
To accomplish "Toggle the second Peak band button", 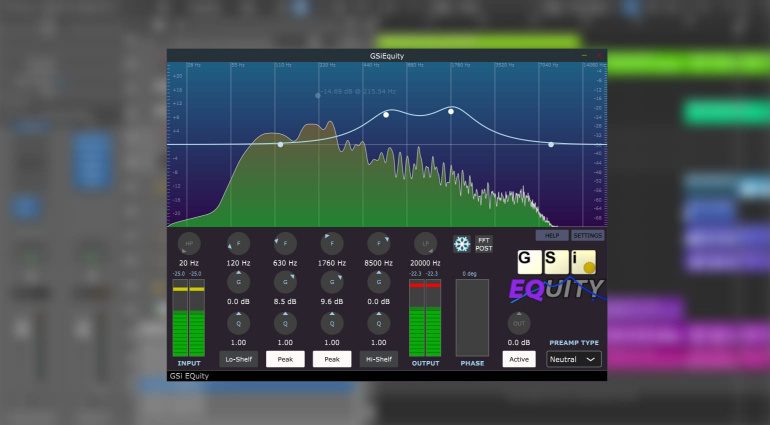I will point(331,359).
